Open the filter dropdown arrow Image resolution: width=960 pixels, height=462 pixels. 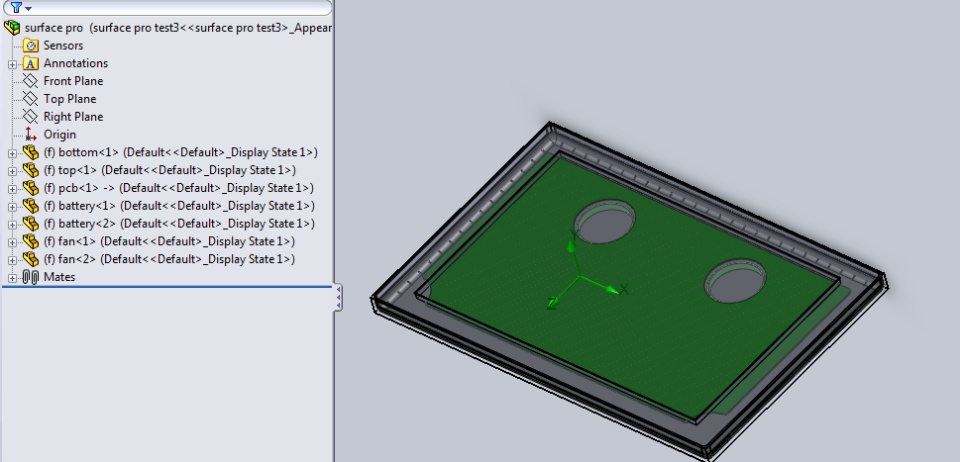[28, 9]
